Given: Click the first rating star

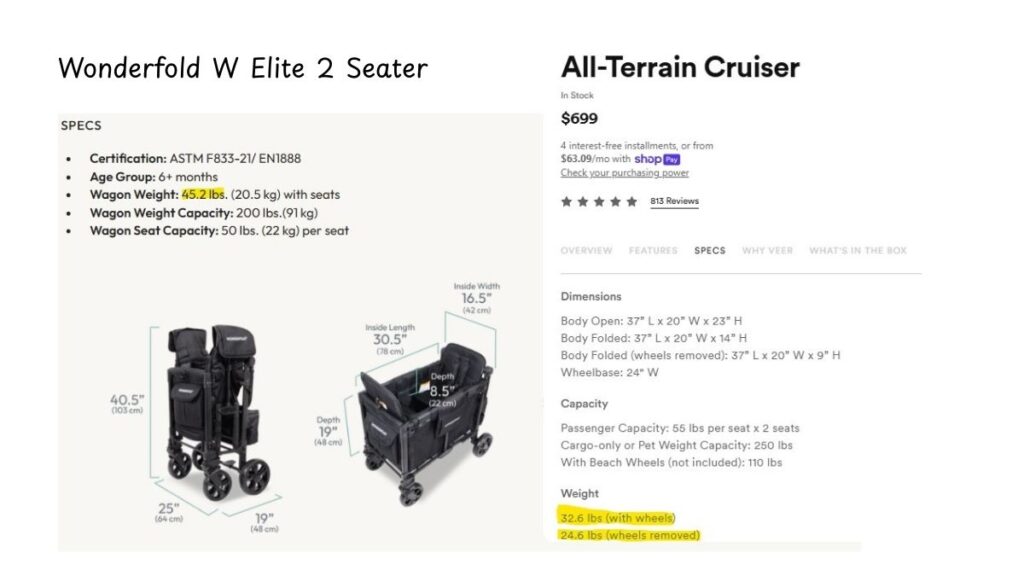Looking at the screenshot, I should point(566,201).
